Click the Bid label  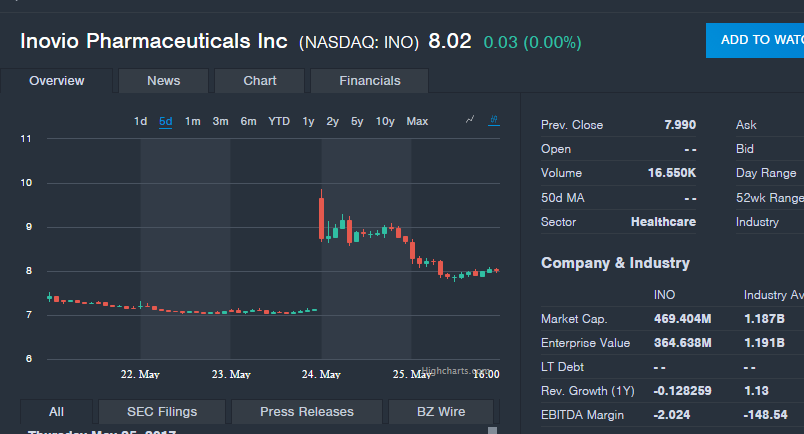[x=745, y=149]
